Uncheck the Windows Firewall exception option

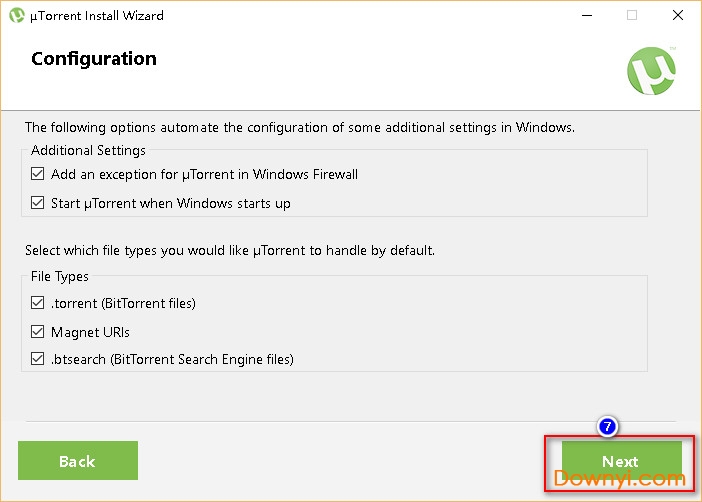pos(38,174)
